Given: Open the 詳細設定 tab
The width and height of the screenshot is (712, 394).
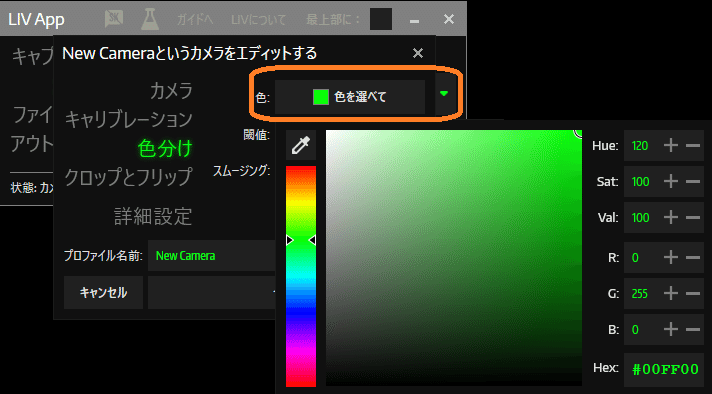Looking at the screenshot, I should click(x=153, y=216).
